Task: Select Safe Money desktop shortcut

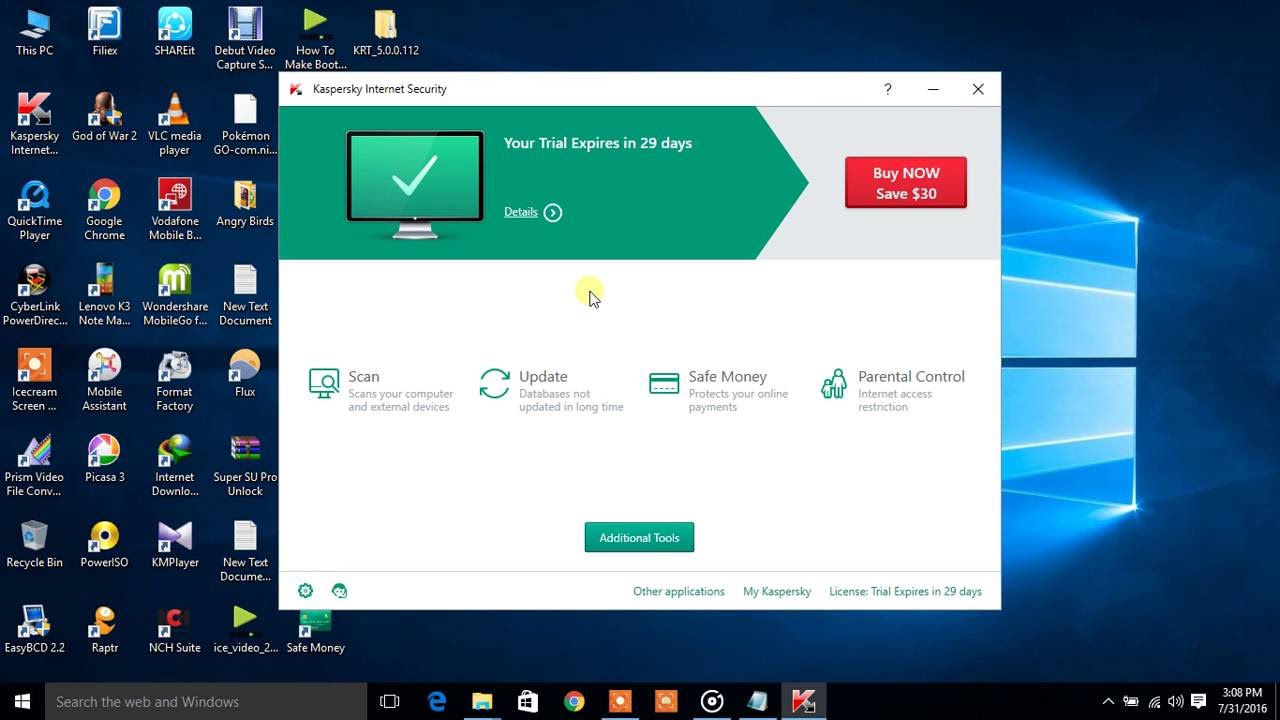Action: 315,630
